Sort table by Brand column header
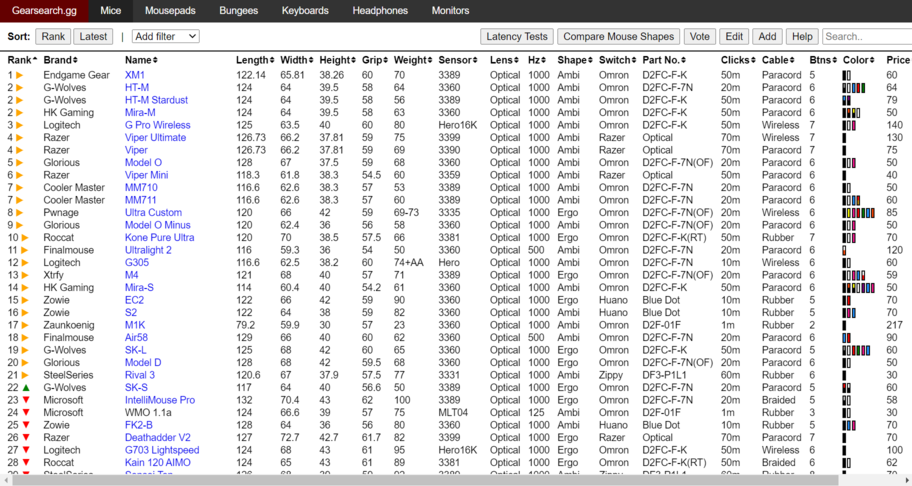 60,60
